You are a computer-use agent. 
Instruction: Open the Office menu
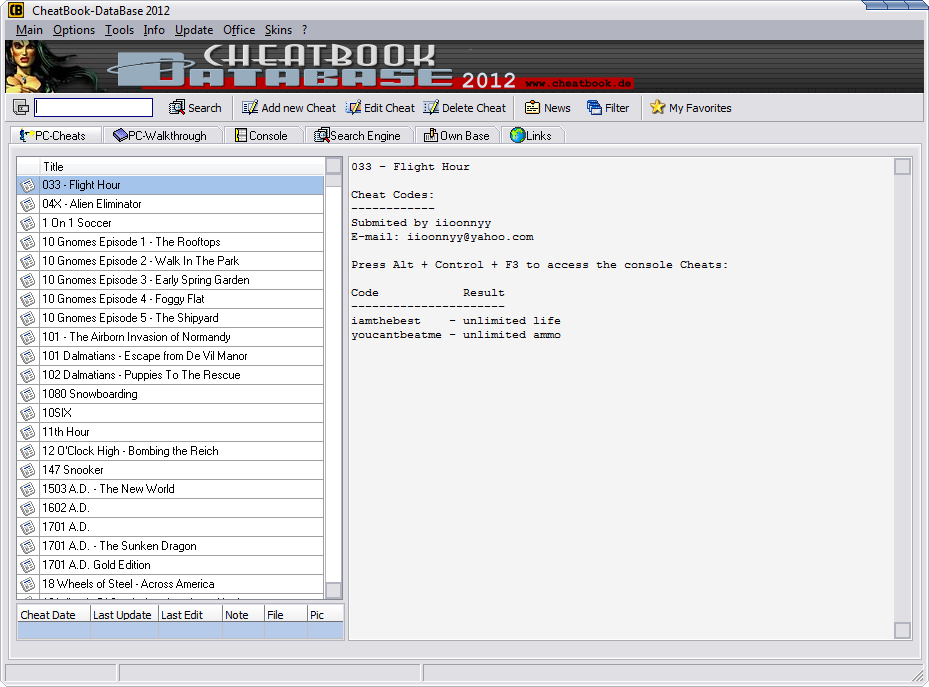click(x=239, y=30)
